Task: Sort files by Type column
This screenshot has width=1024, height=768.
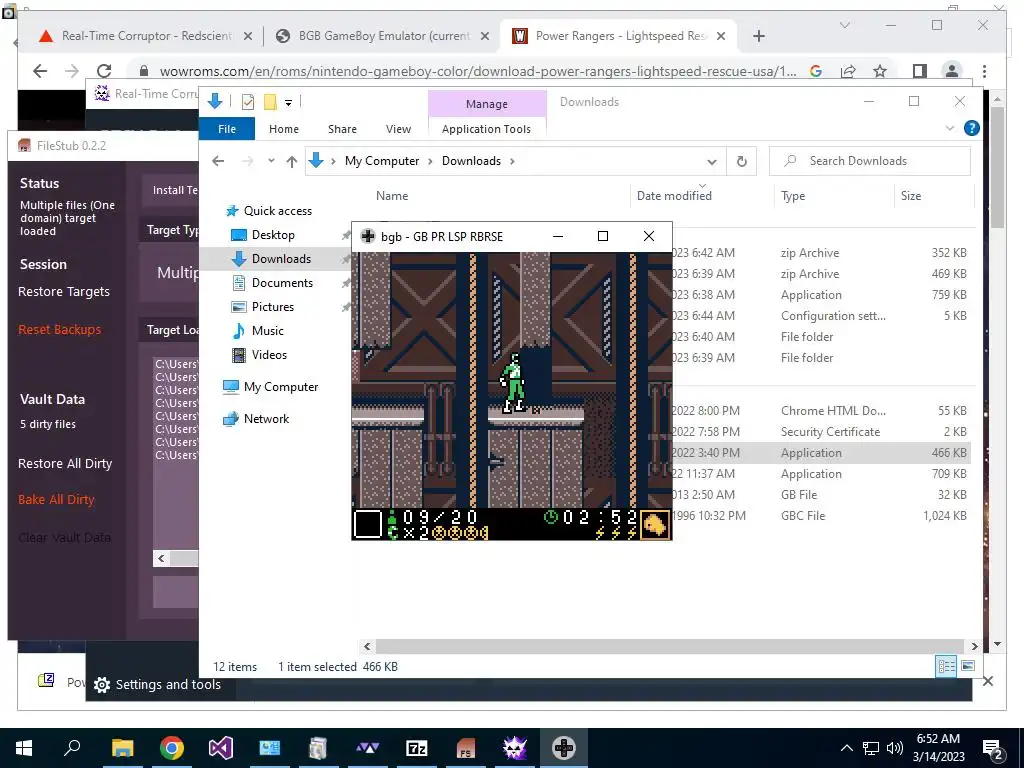Action: coord(793,196)
